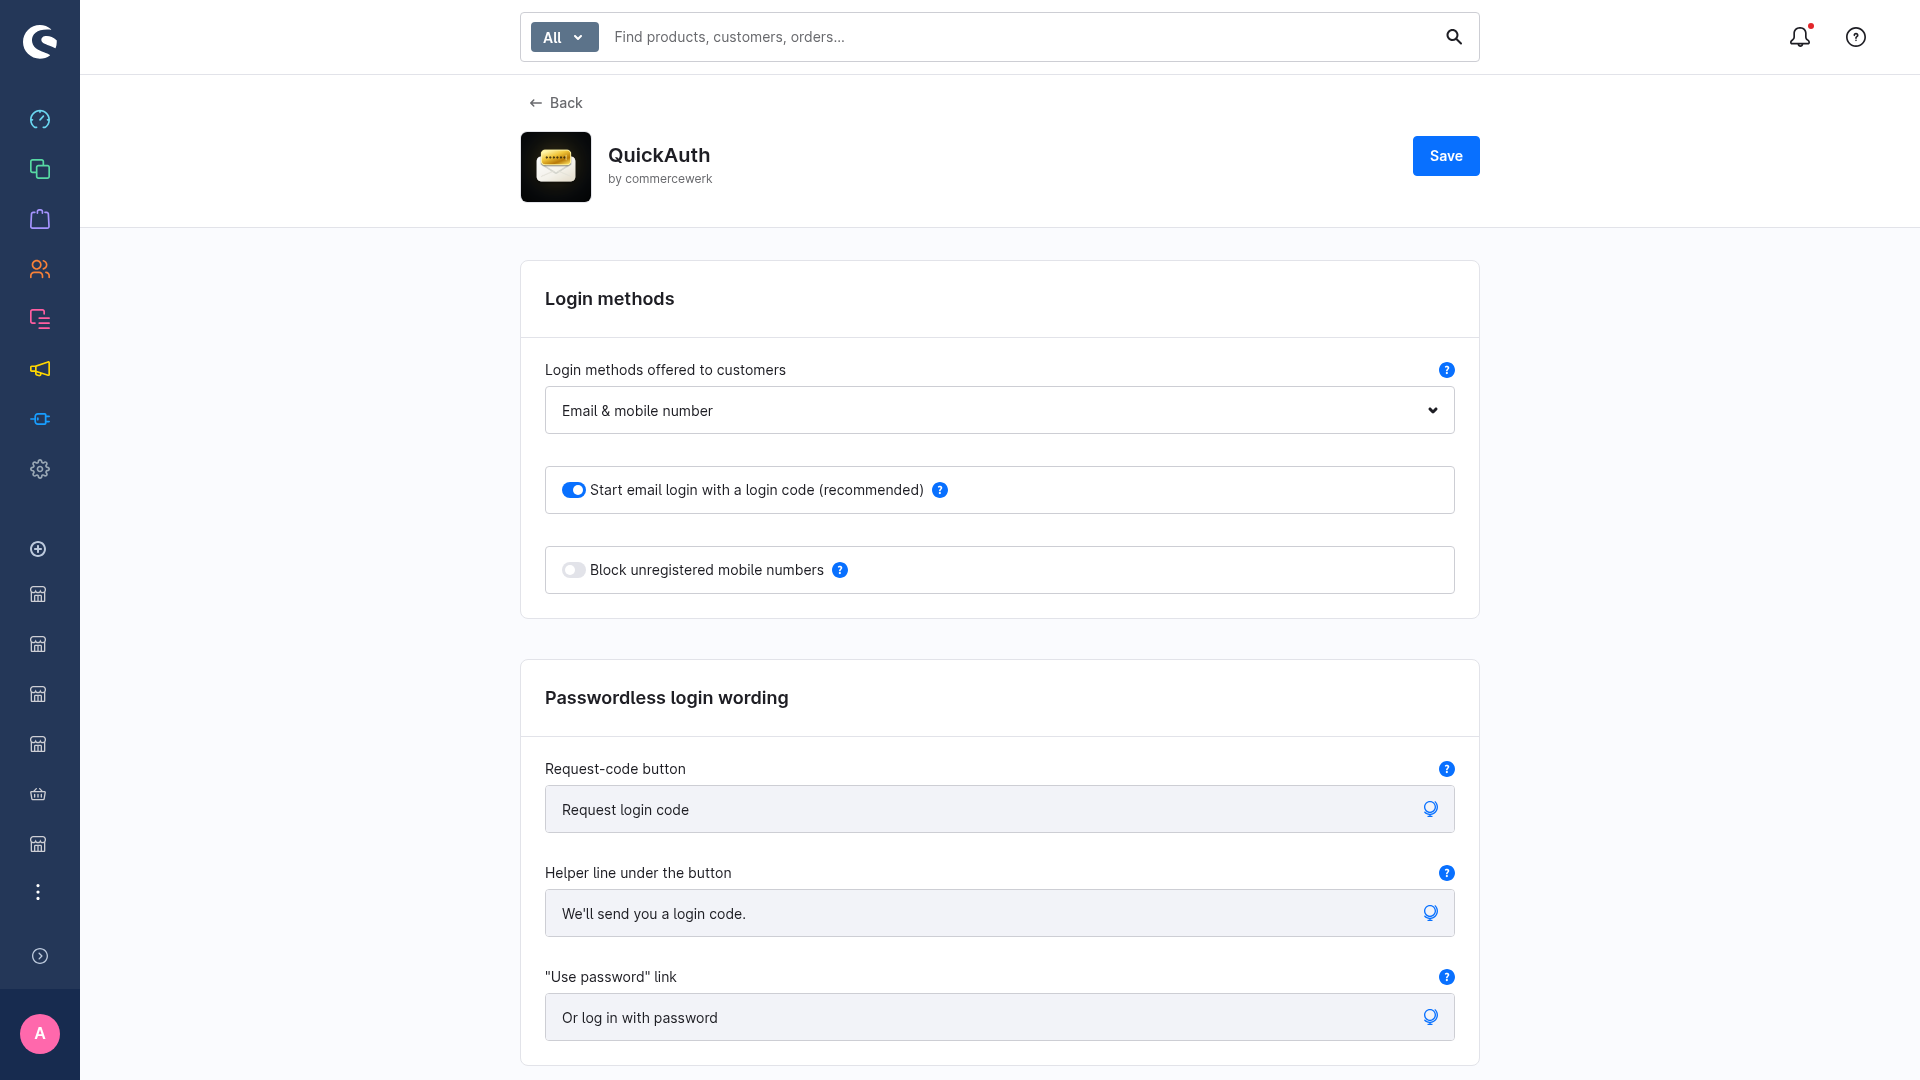This screenshot has height=1080, width=1920.
Task: Open the basket-shaped sales channel icon
Action: (x=38, y=794)
